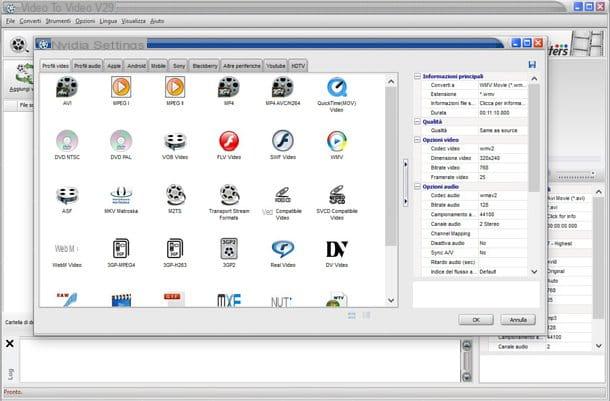Pick the MKV Matroska icon
610x401 pixels.
click(121, 195)
